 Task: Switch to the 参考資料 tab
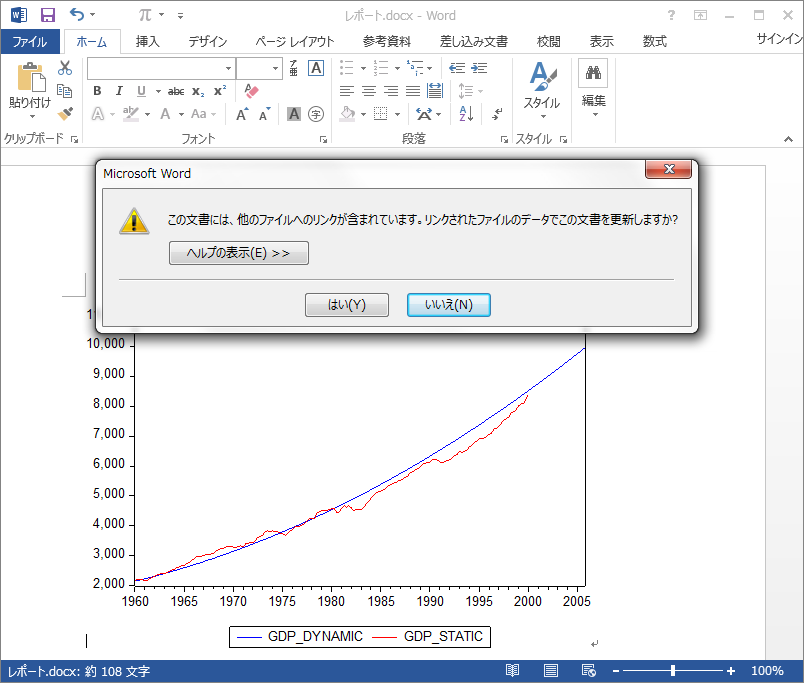tap(387, 42)
